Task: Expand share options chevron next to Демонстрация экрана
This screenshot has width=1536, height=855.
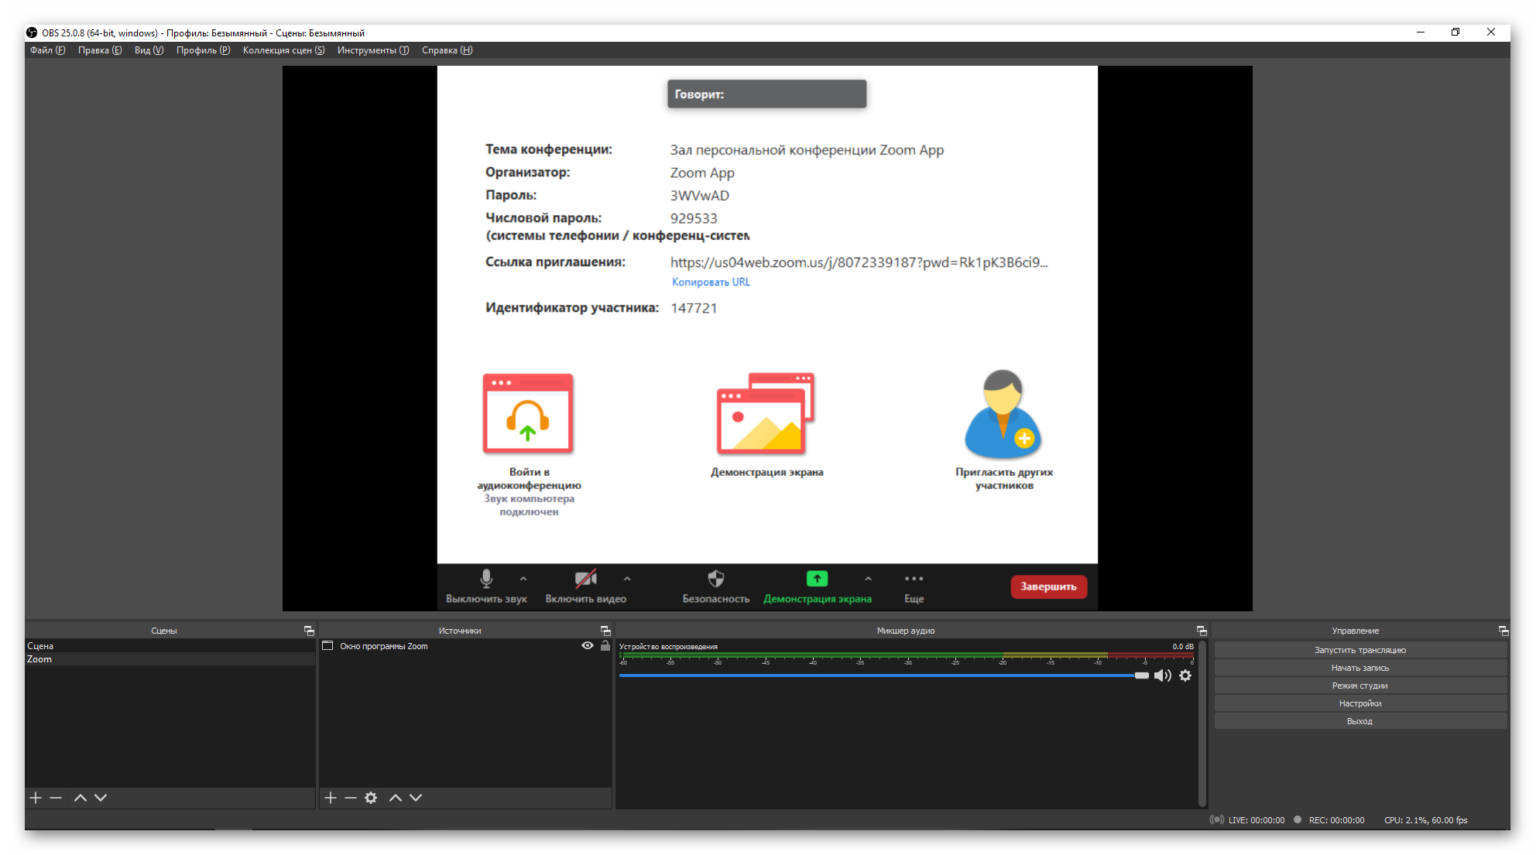Action: point(868,579)
